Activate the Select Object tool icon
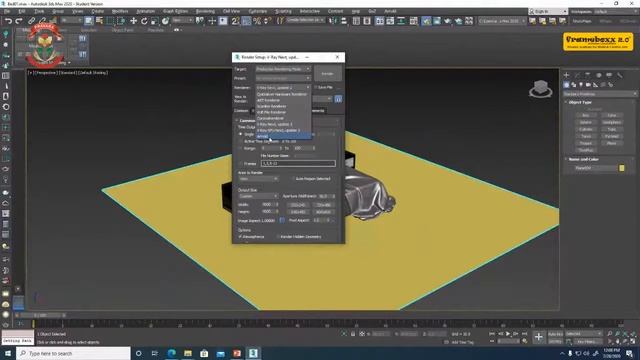Image resolution: width=640 pixels, height=360 pixels. coord(89,21)
